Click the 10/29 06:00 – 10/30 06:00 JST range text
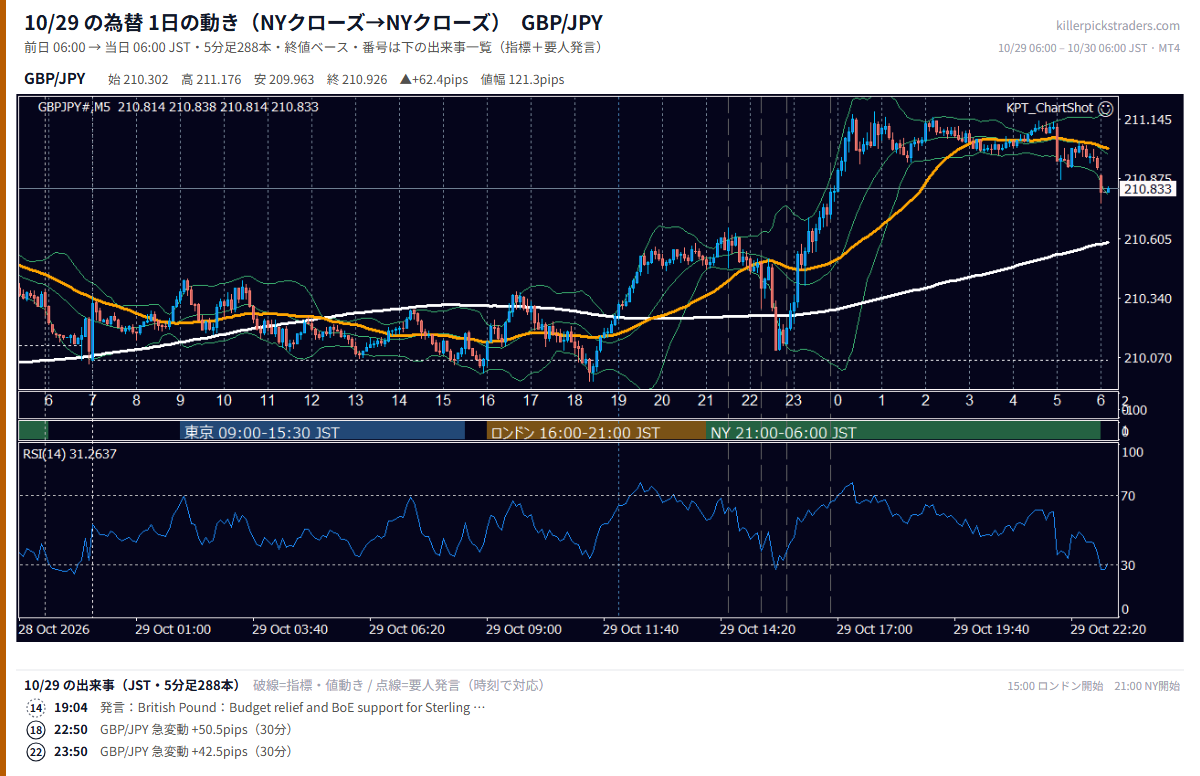 1089,48
